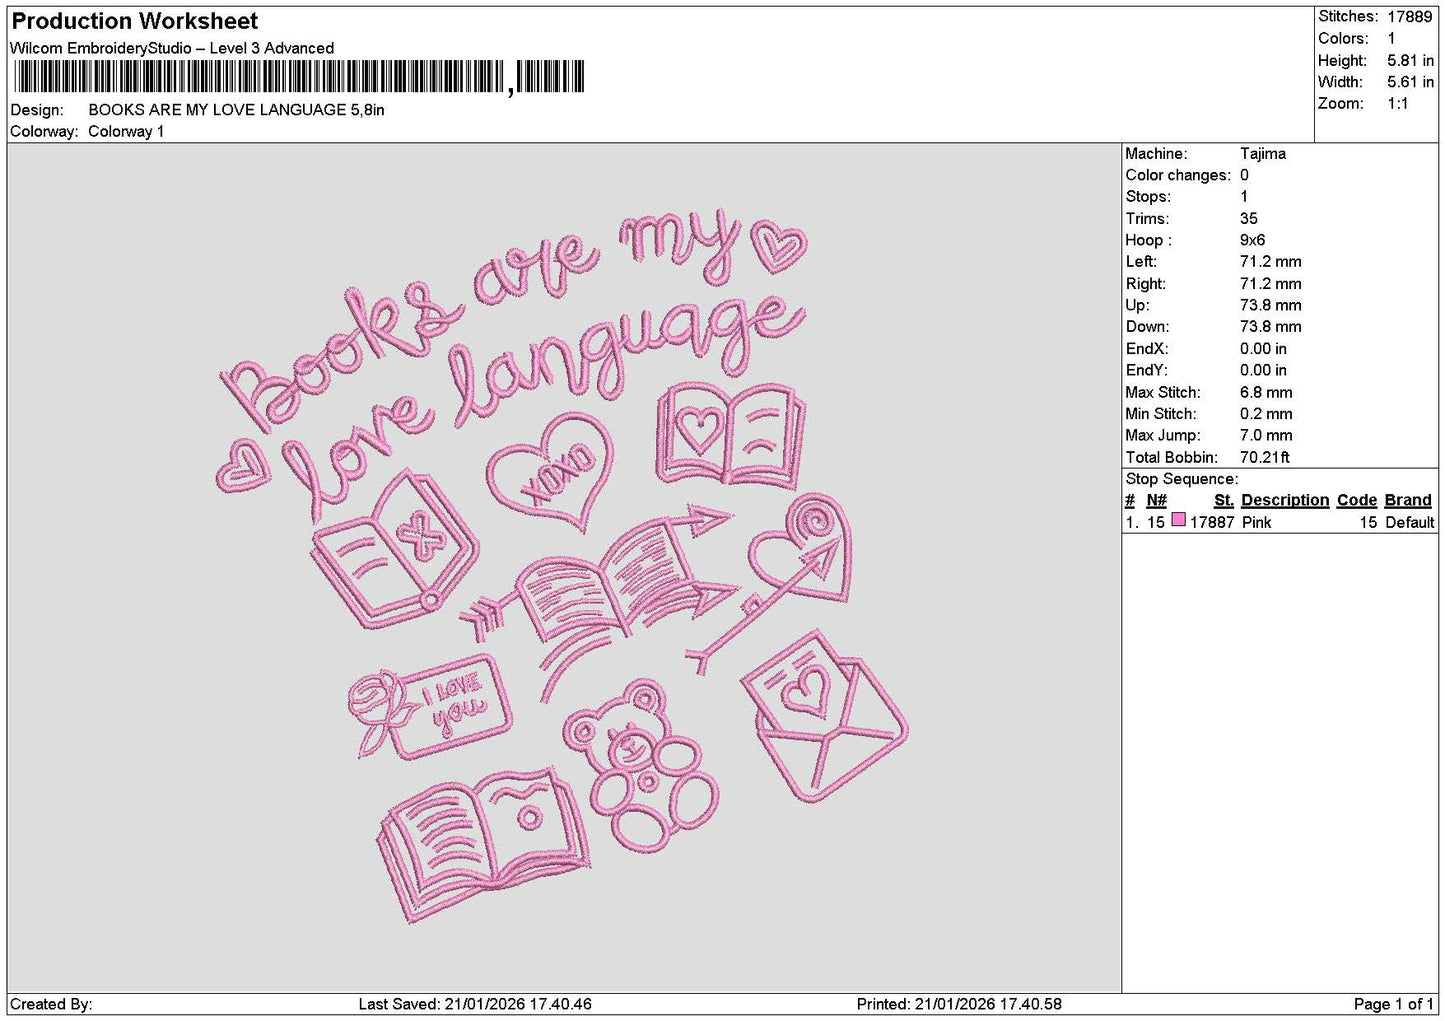
Task: Click the Width value '5.61 in'
Action: tap(1410, 83)
